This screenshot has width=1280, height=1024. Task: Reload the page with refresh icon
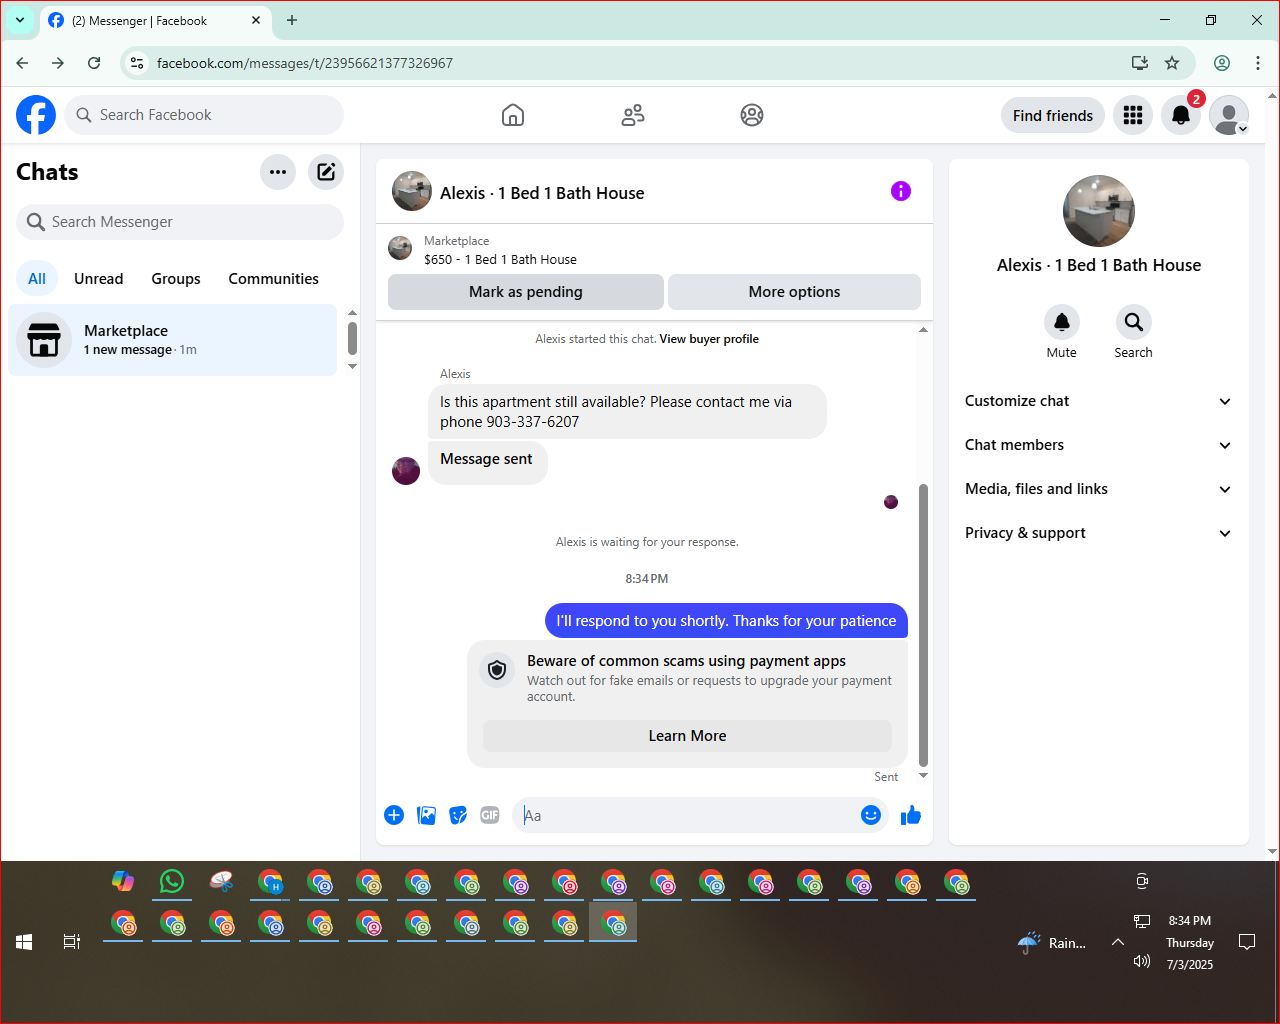(x=94, y=63)
